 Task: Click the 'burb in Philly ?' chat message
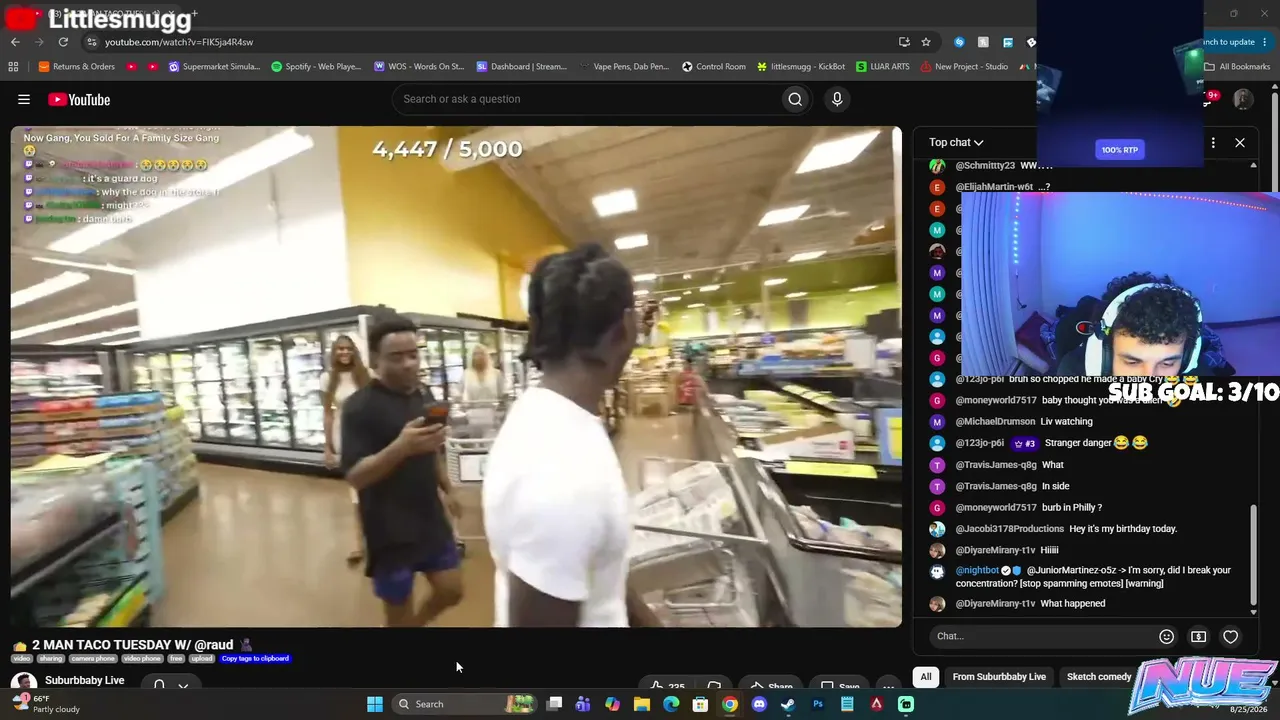coord(1071,508)
